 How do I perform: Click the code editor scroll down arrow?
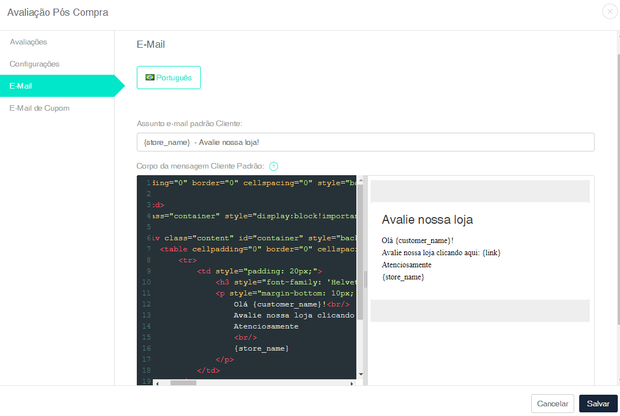click(361, 374)
